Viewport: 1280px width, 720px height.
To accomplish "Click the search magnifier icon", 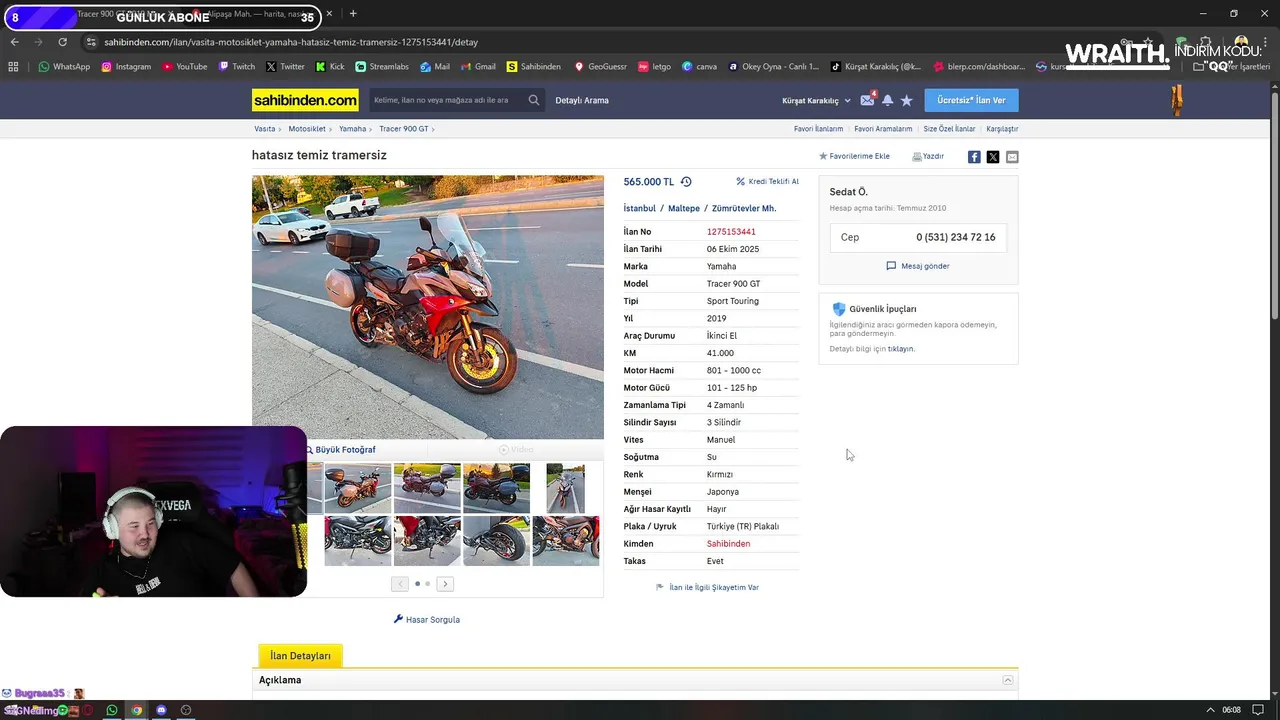I will (x=534, y=100).
